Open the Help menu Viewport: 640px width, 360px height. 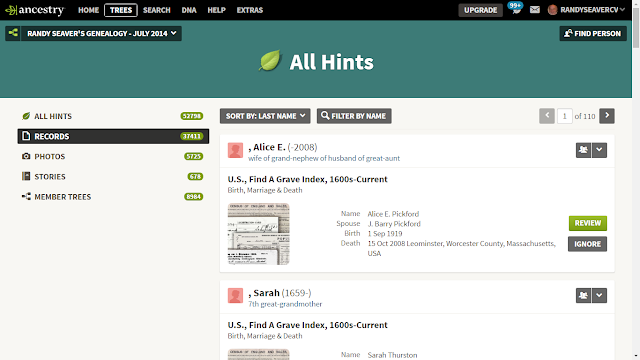click(x=216, y=10)
